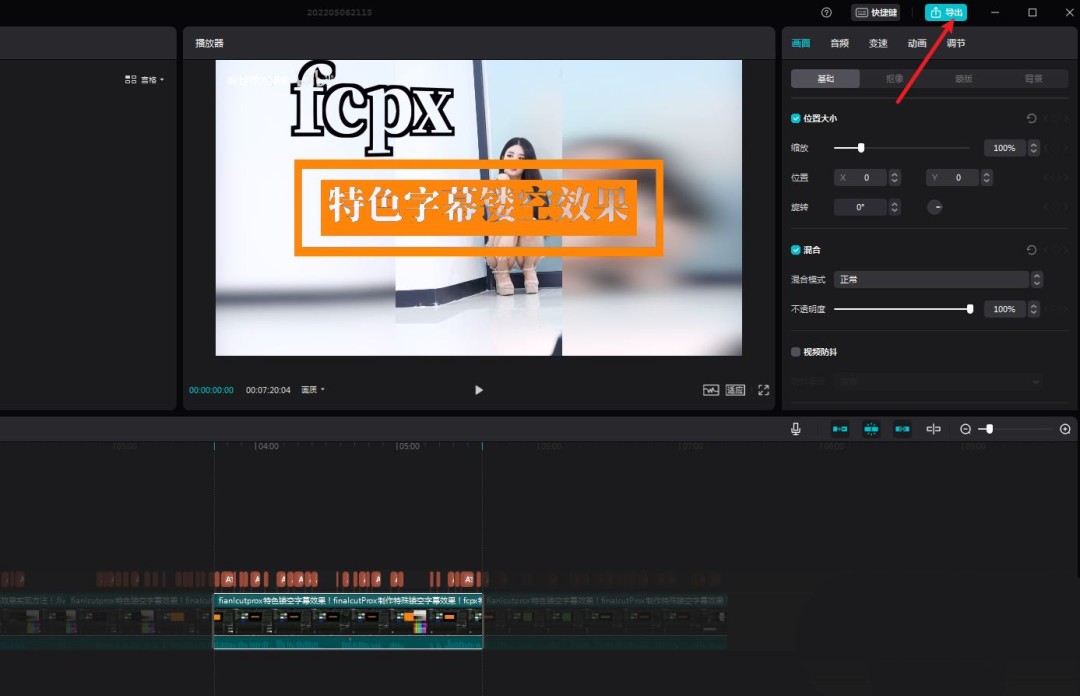Click the 导出 export button
The width and height of the screenshot is (1080, 696).
(x=946, y=12)
